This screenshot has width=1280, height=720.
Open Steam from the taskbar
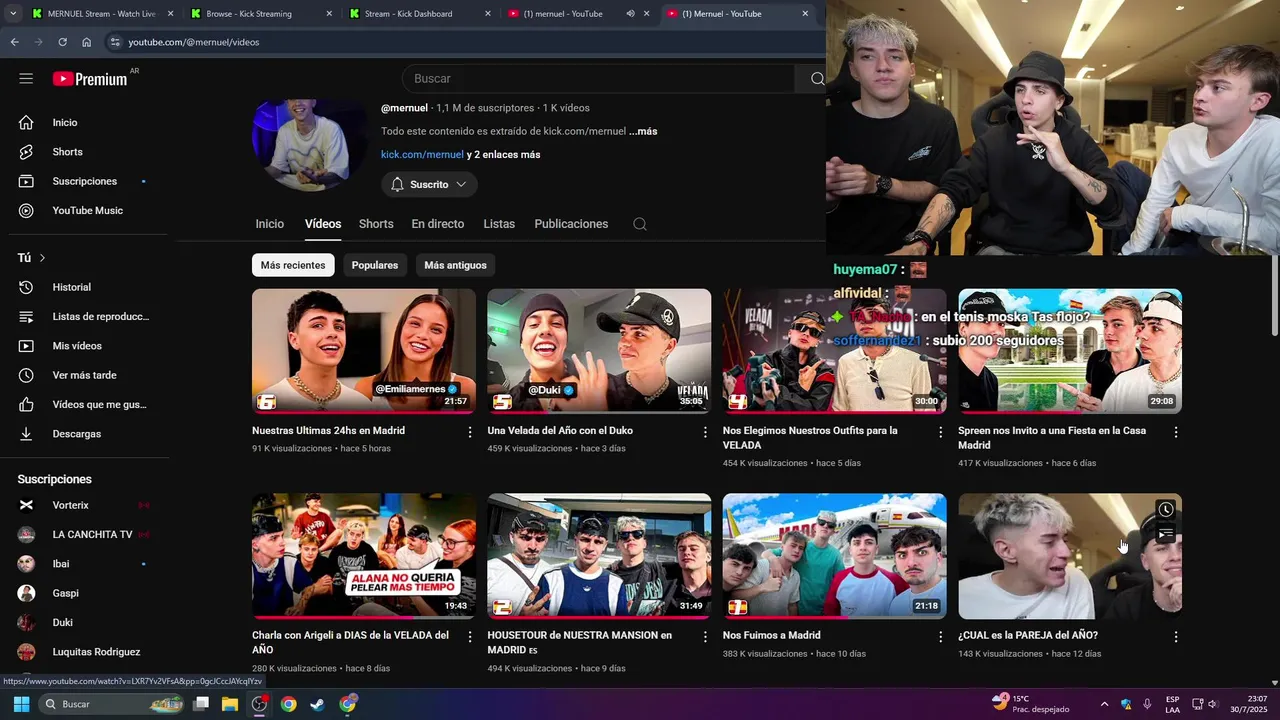click(317, 704)
